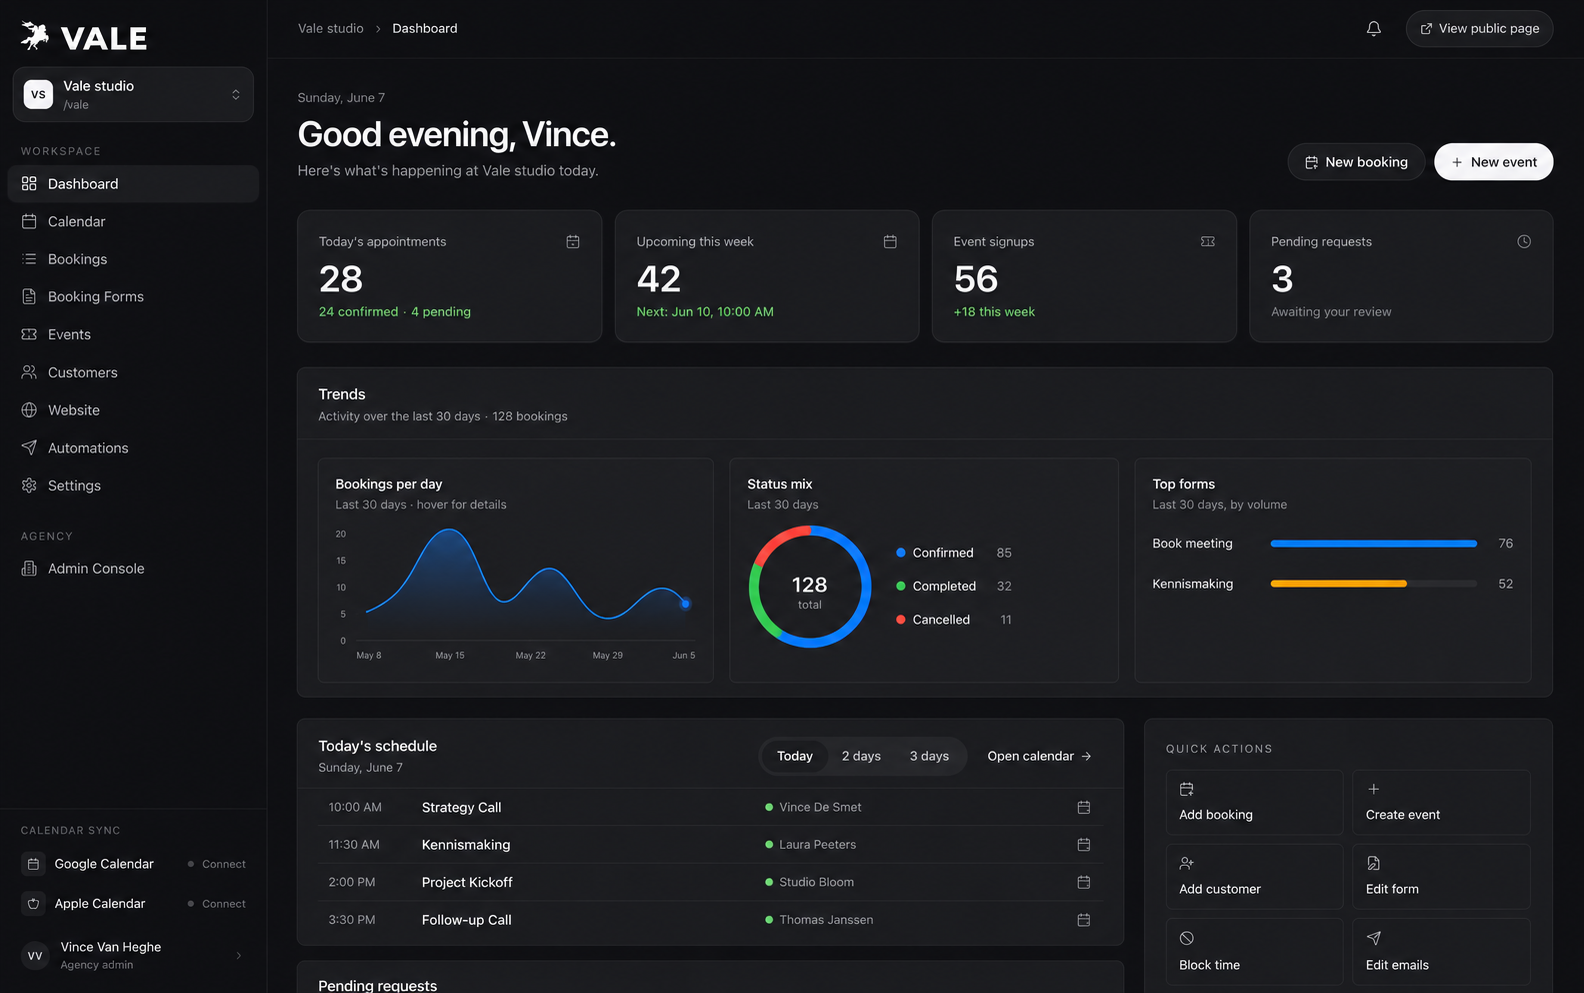Click the Follow-up Call schedule entry
Viewport: 1584px width, 993px height.
[710, 920]
